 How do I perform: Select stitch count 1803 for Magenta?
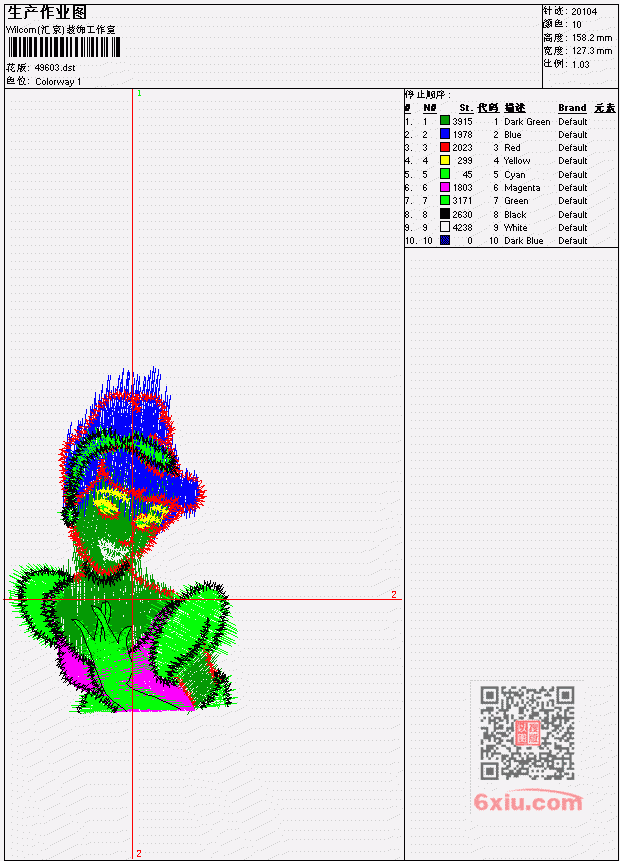tap(462, 188)
